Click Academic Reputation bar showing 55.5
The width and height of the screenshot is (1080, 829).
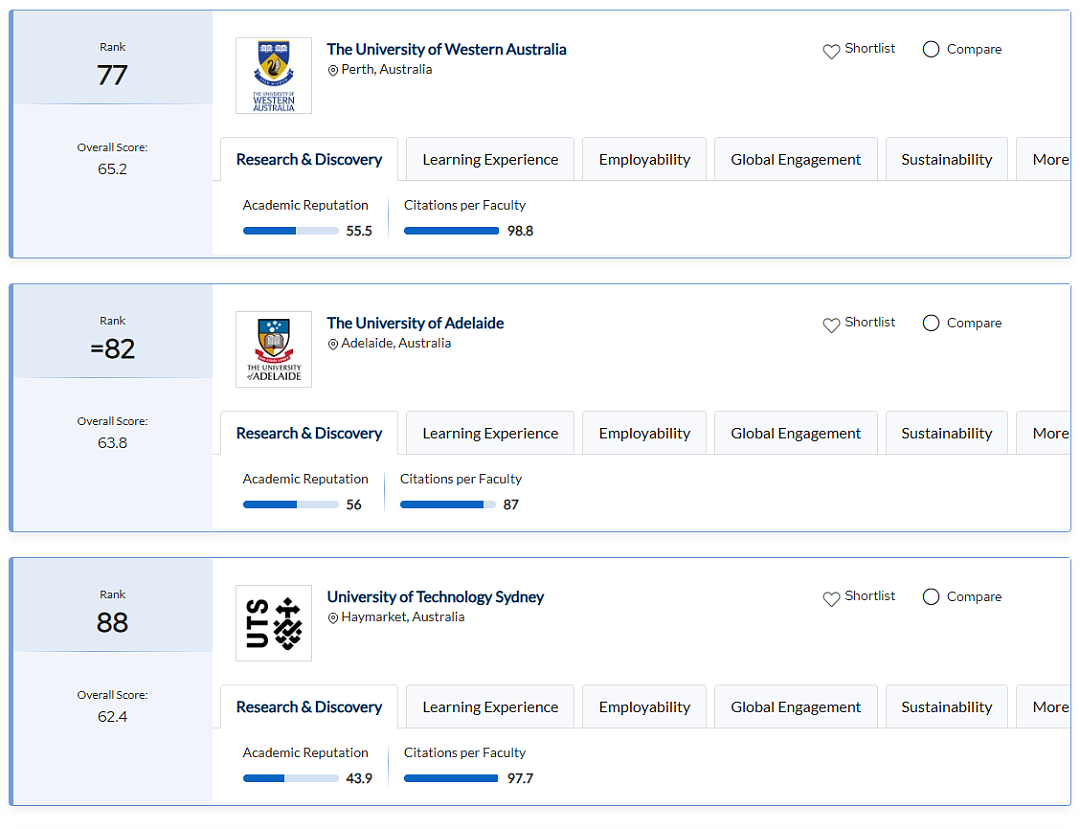coord(291,231)
